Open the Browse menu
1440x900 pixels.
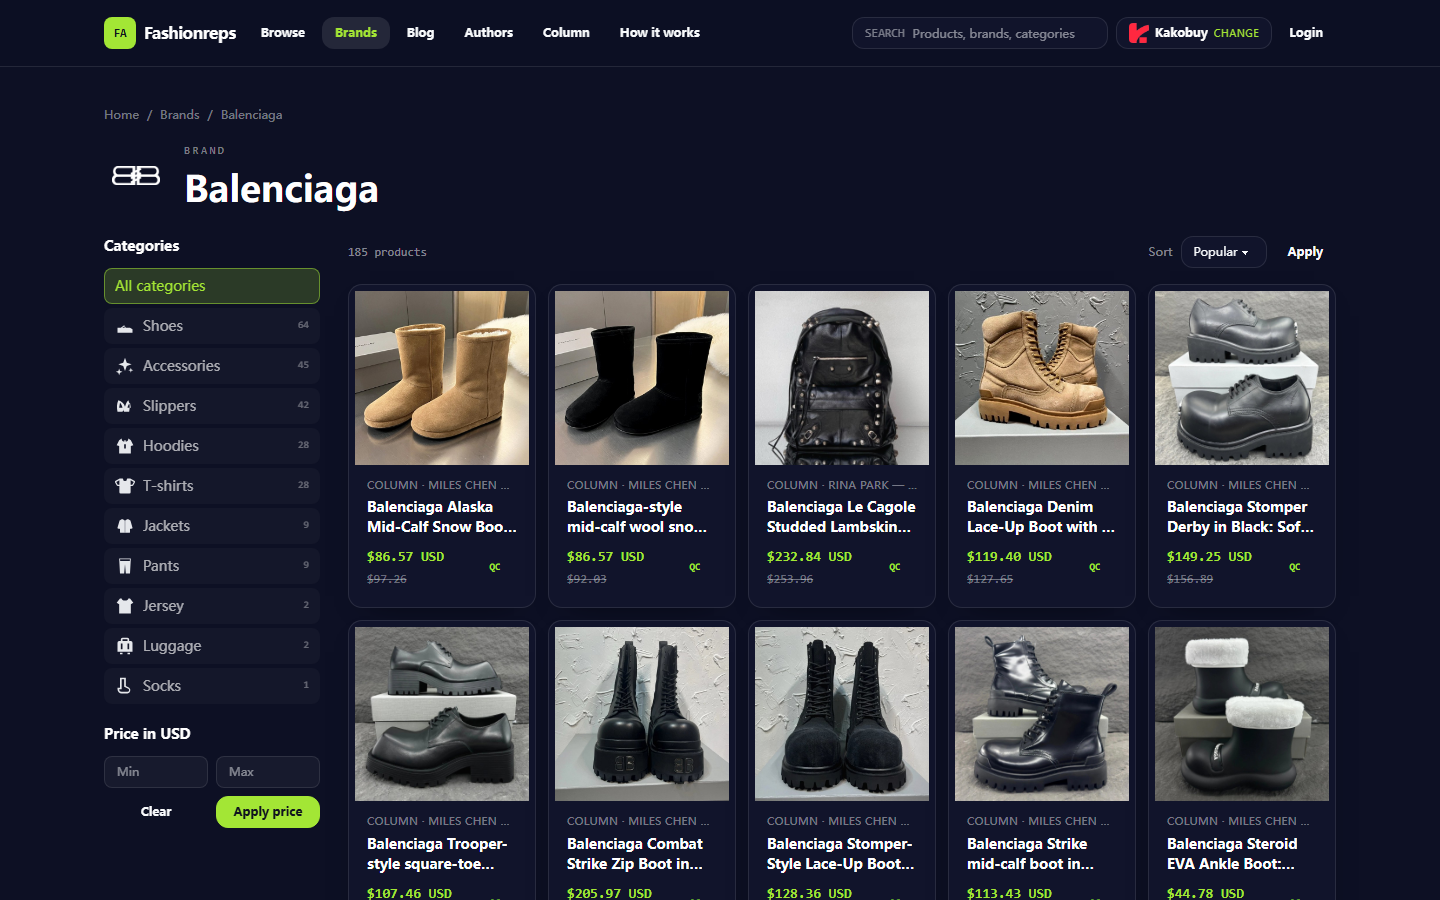tap(283, 33)
